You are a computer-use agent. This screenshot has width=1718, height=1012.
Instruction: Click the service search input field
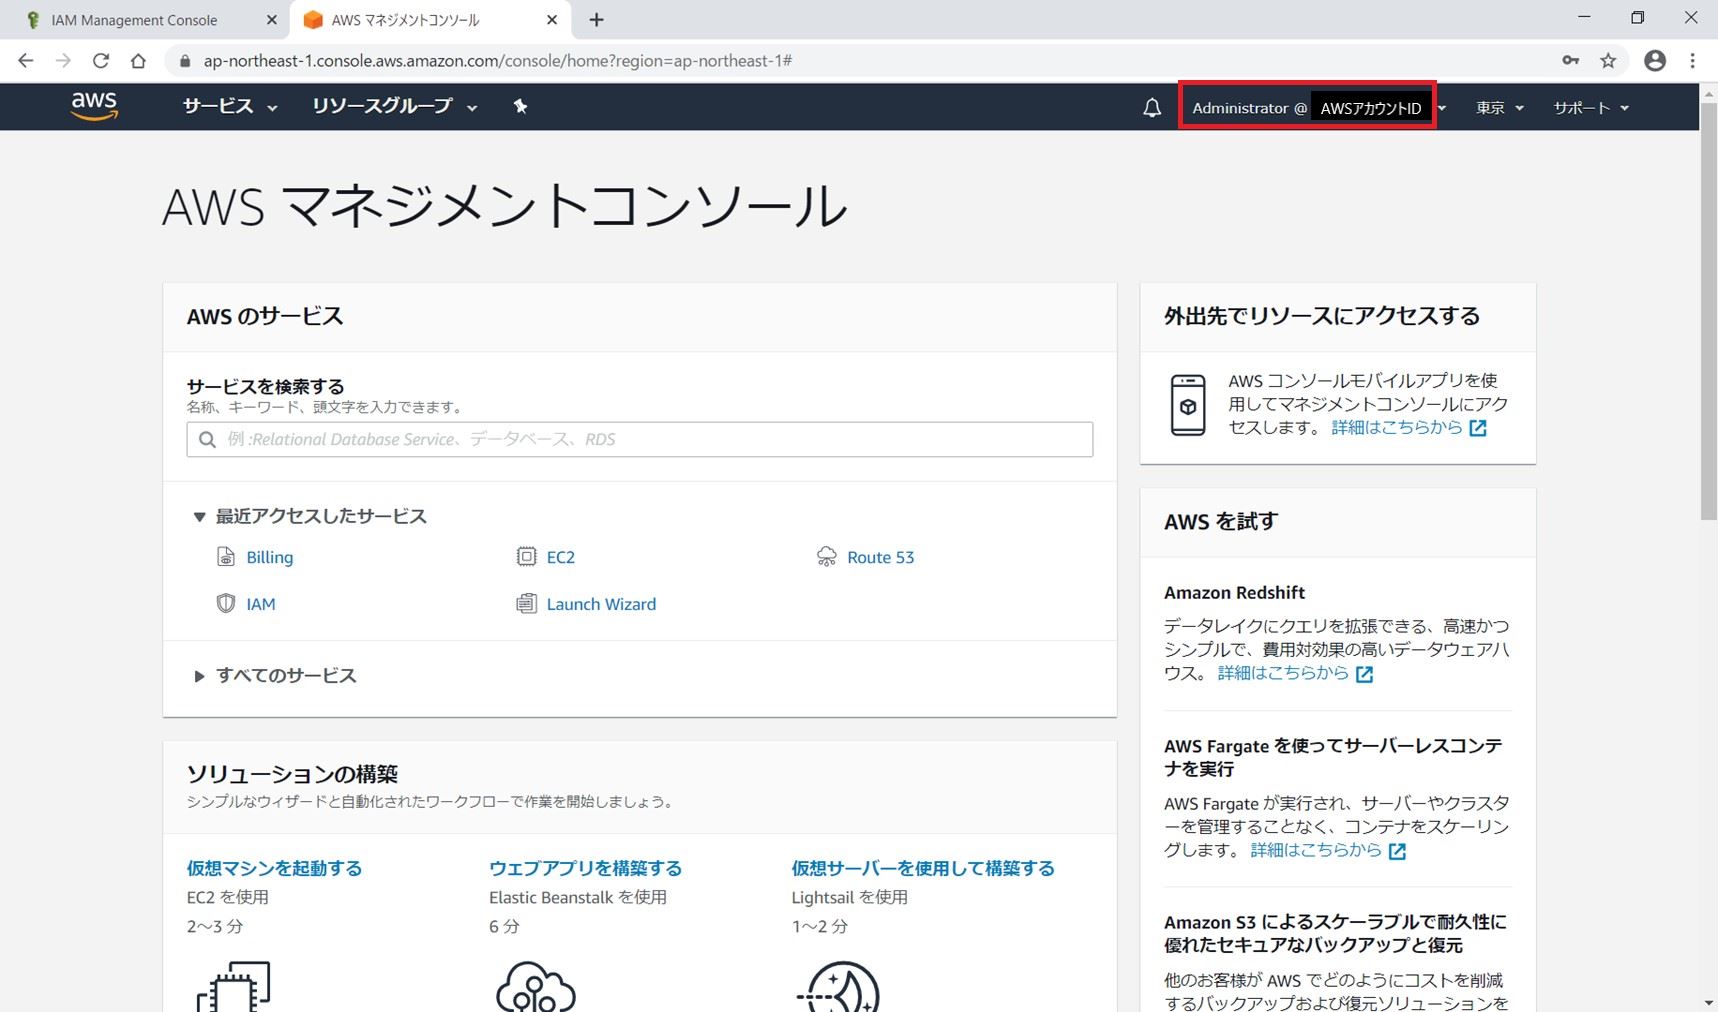tap(640, 439)
